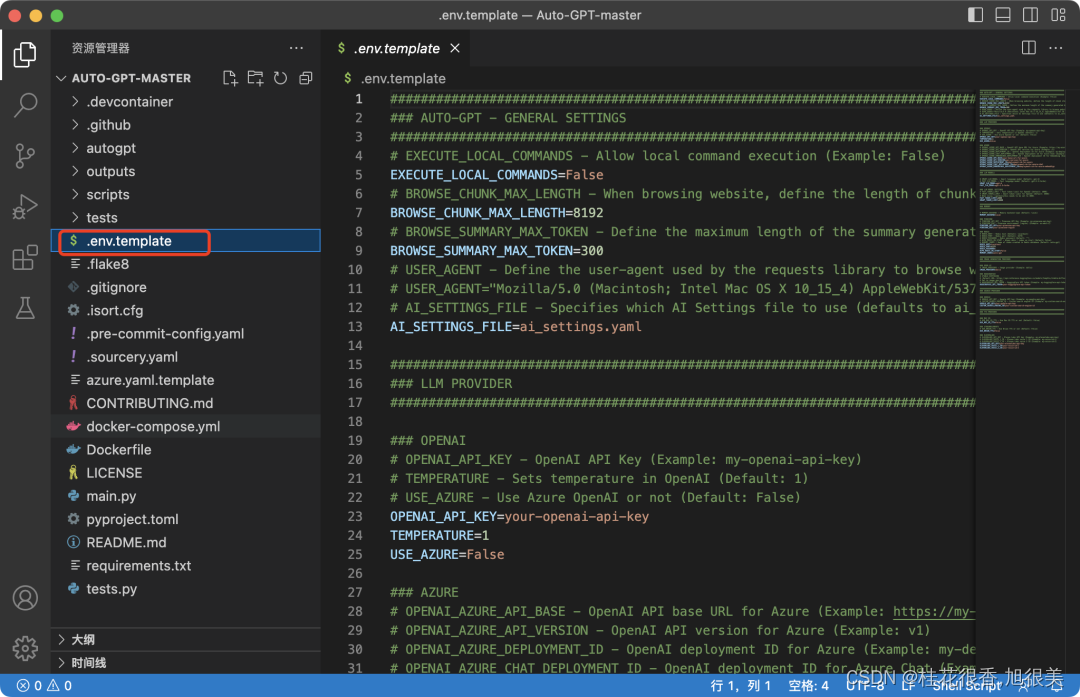Screen dimensions: 1080x697
Task: Click the editor minimap preview
Action: (x=1022, y=220)
